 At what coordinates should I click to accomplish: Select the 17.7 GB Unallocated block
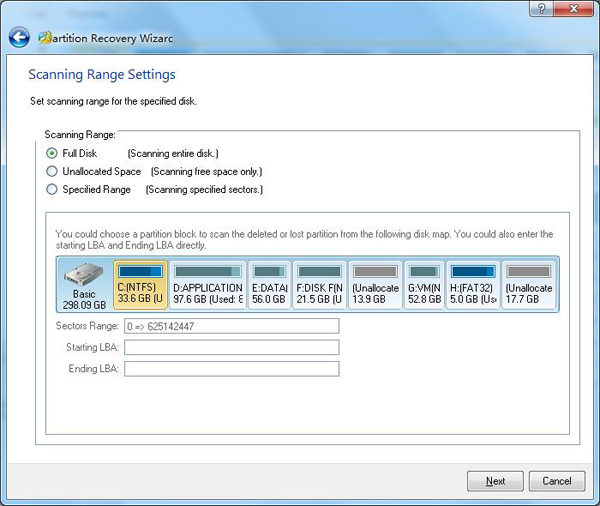[529, 285]
